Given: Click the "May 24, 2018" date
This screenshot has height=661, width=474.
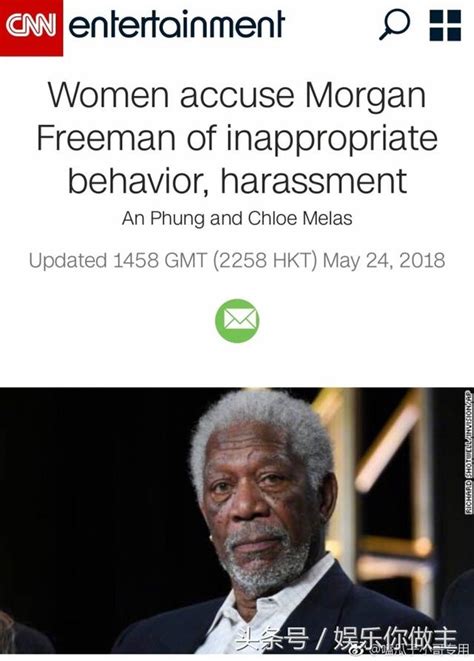Looking at the screenshot, I should [384, 260].
